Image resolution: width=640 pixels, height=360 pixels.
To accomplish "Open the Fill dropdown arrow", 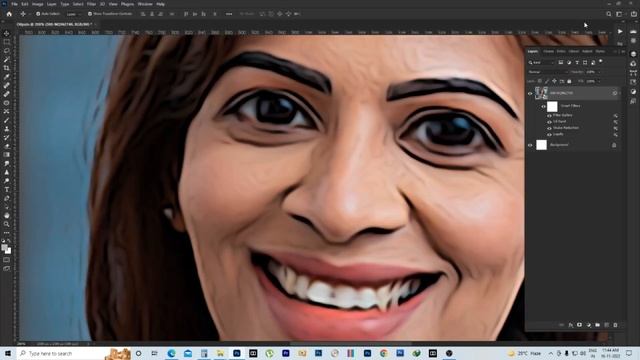I will (x=599, y=81).
